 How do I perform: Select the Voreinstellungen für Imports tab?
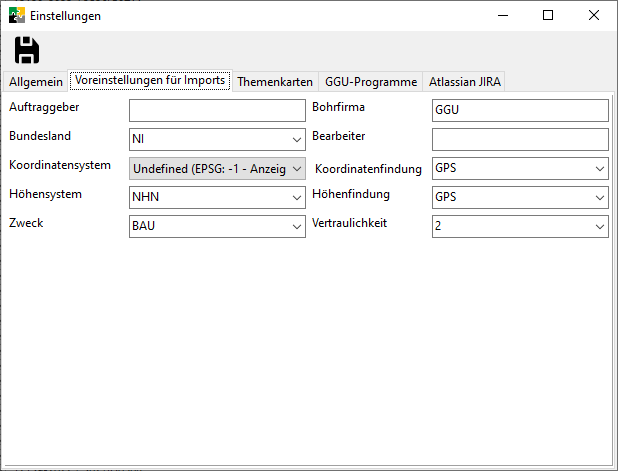pyautogui.click(x=150, y=81)
